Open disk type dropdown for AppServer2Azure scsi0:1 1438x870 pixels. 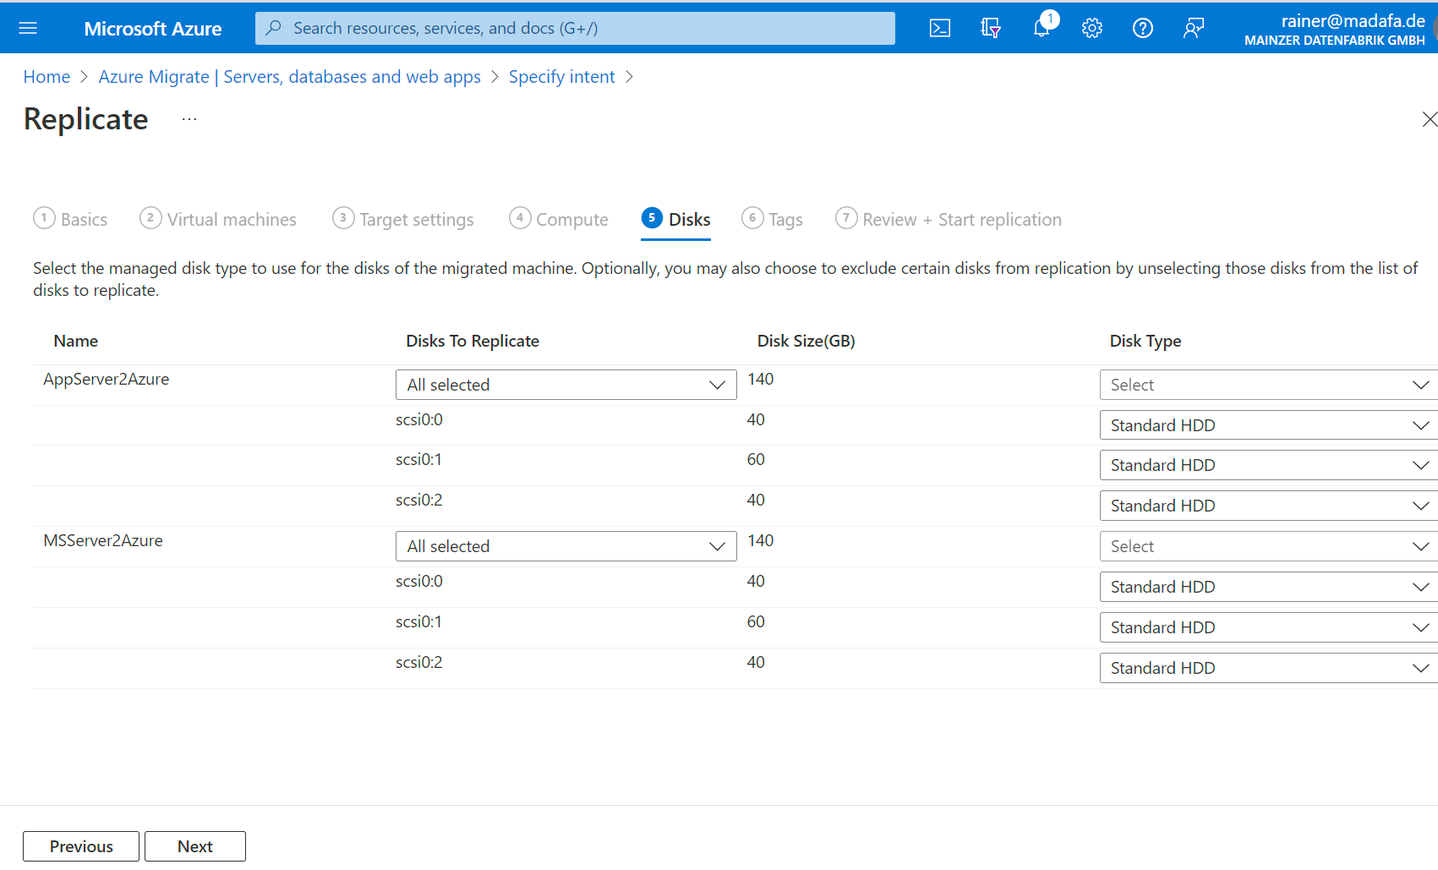tap(1269, 465)
